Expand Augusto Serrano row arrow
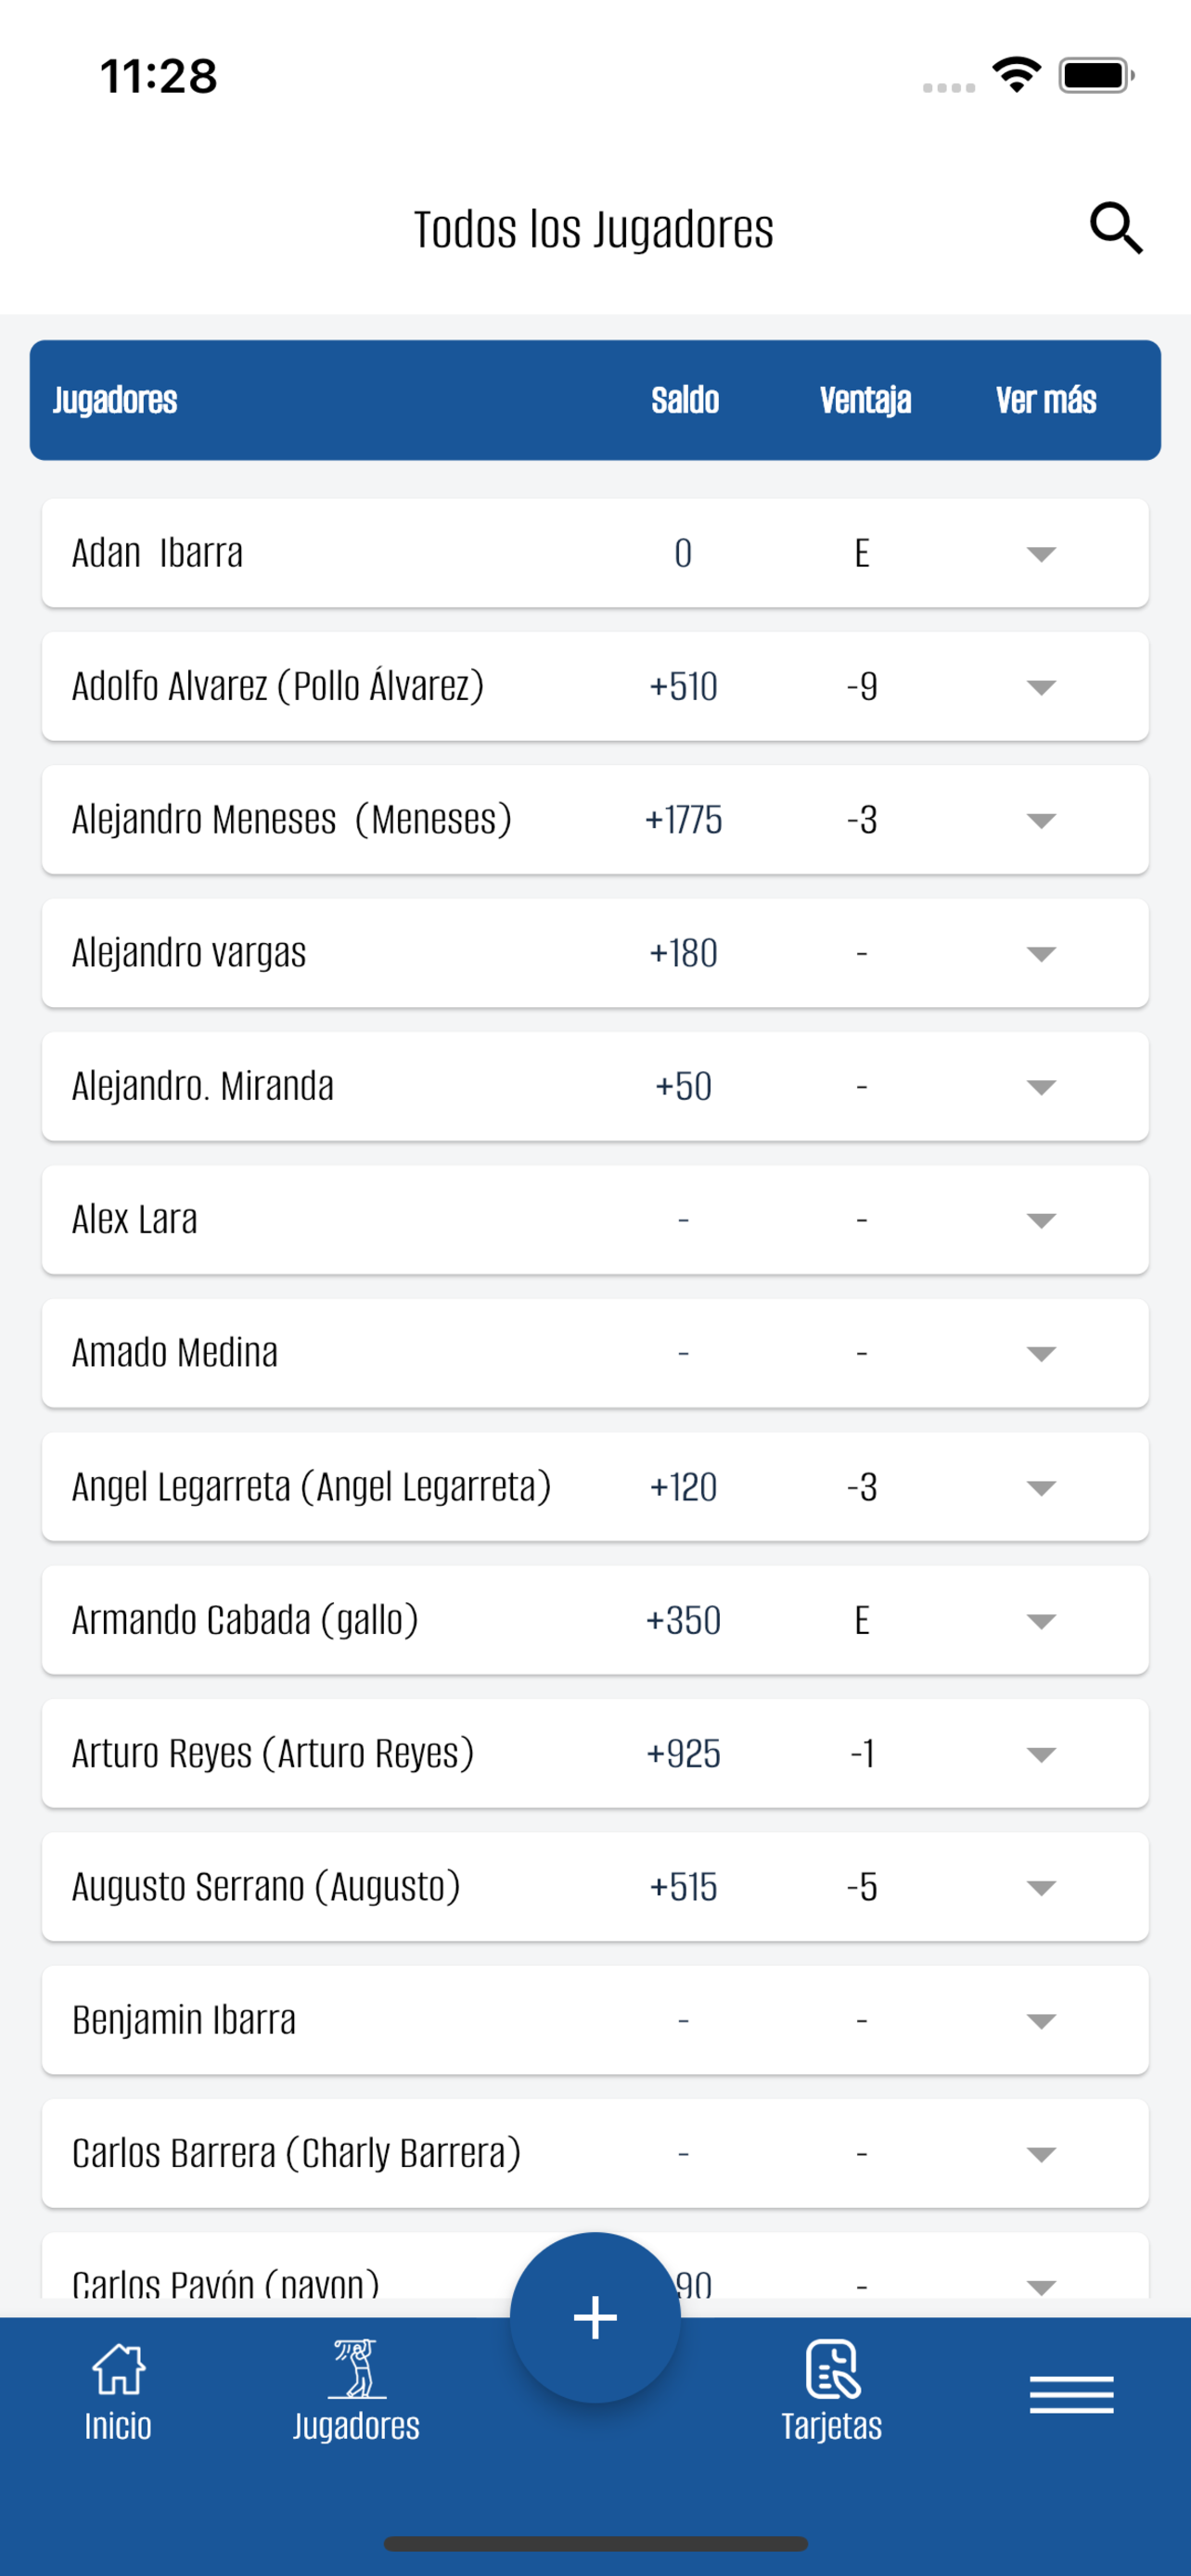The image size is (1191, 2576). (1041, 1888)
